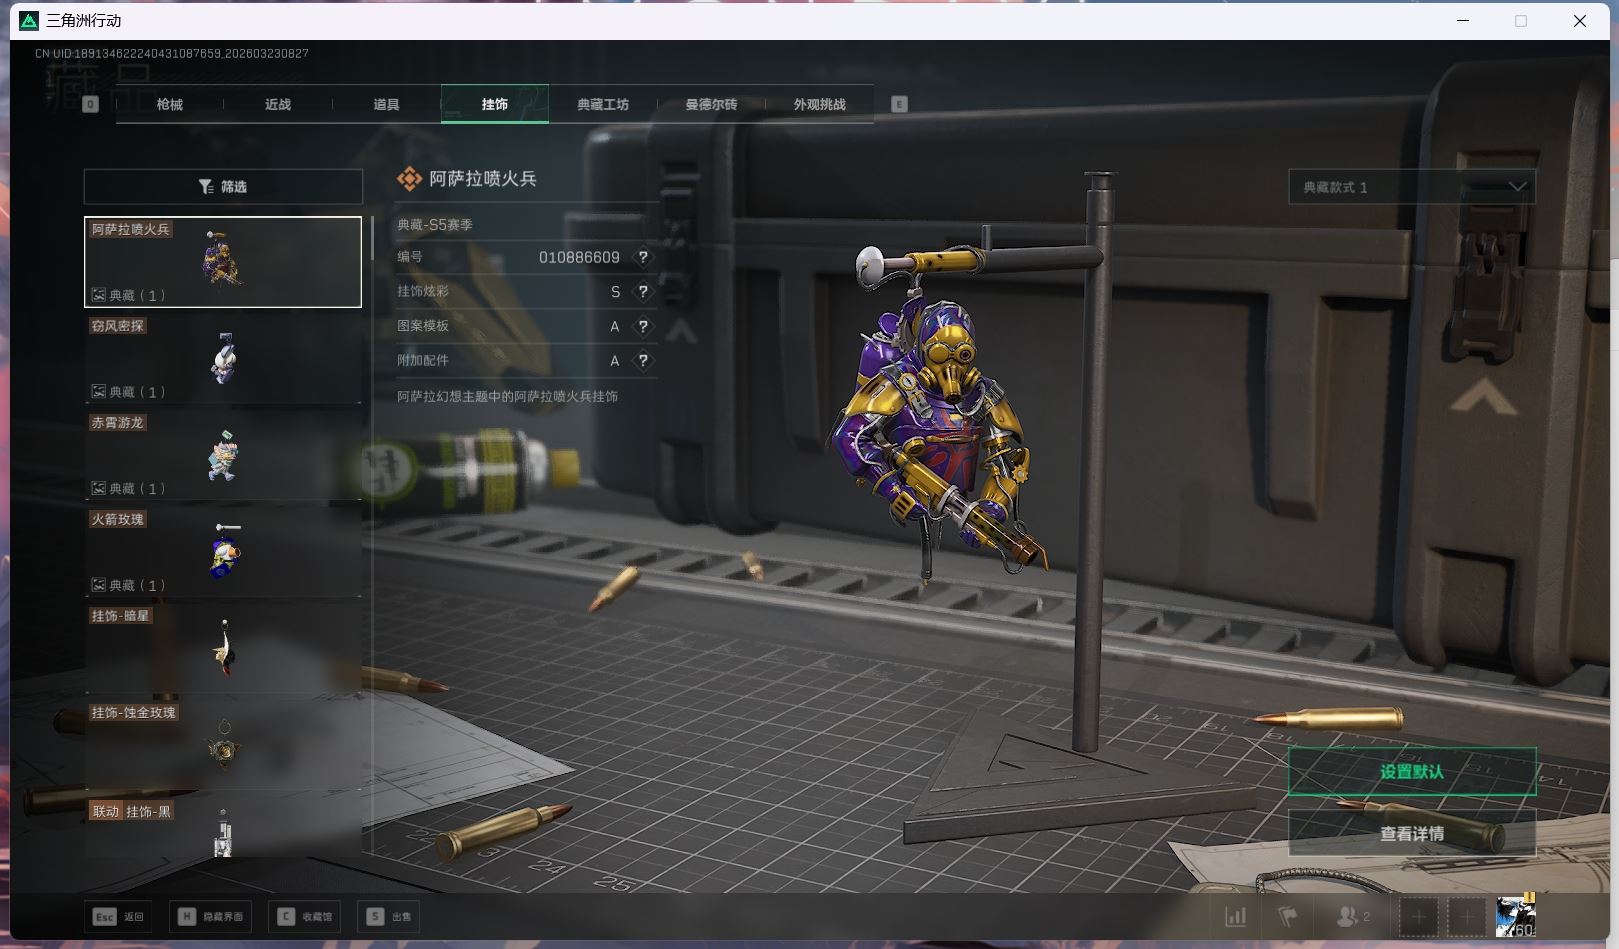Open the statistics bar-chart icon
1619x949 pixels.
1236,916
